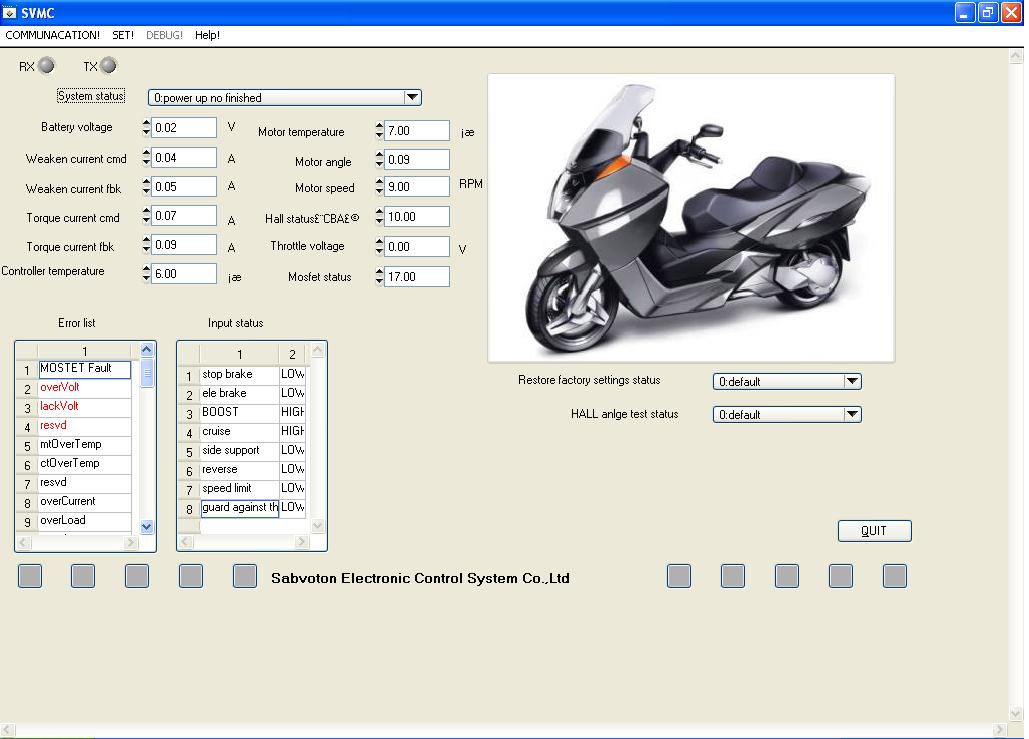Open the COMMUNACATION! menu
The image size is (1029, 739).
[52, 35]
